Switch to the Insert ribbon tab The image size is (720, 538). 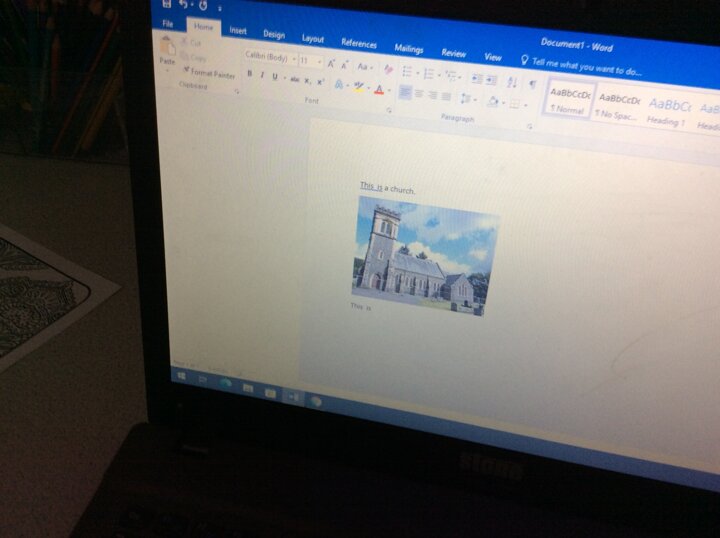coord(238,30)
